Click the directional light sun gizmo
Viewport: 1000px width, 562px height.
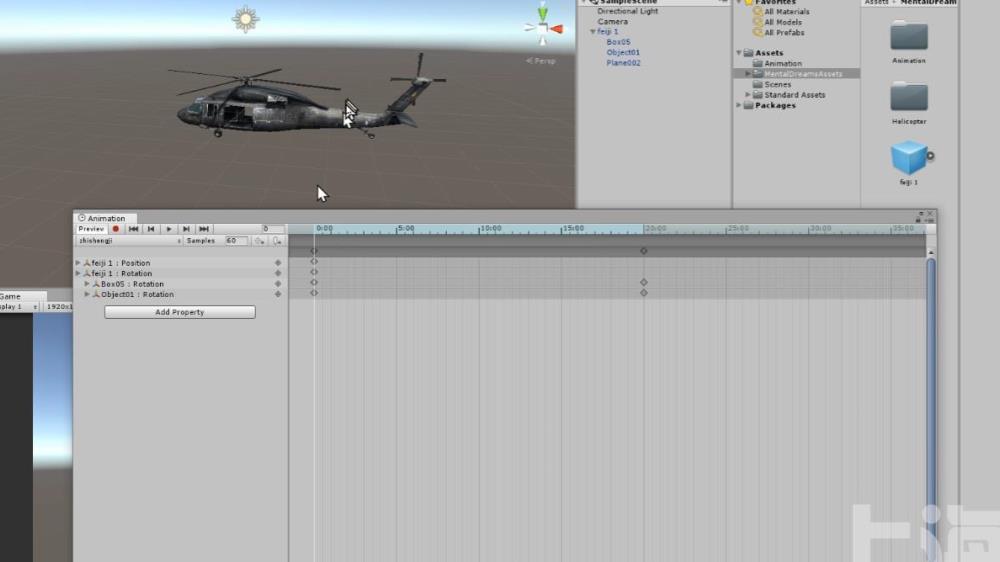246,19
